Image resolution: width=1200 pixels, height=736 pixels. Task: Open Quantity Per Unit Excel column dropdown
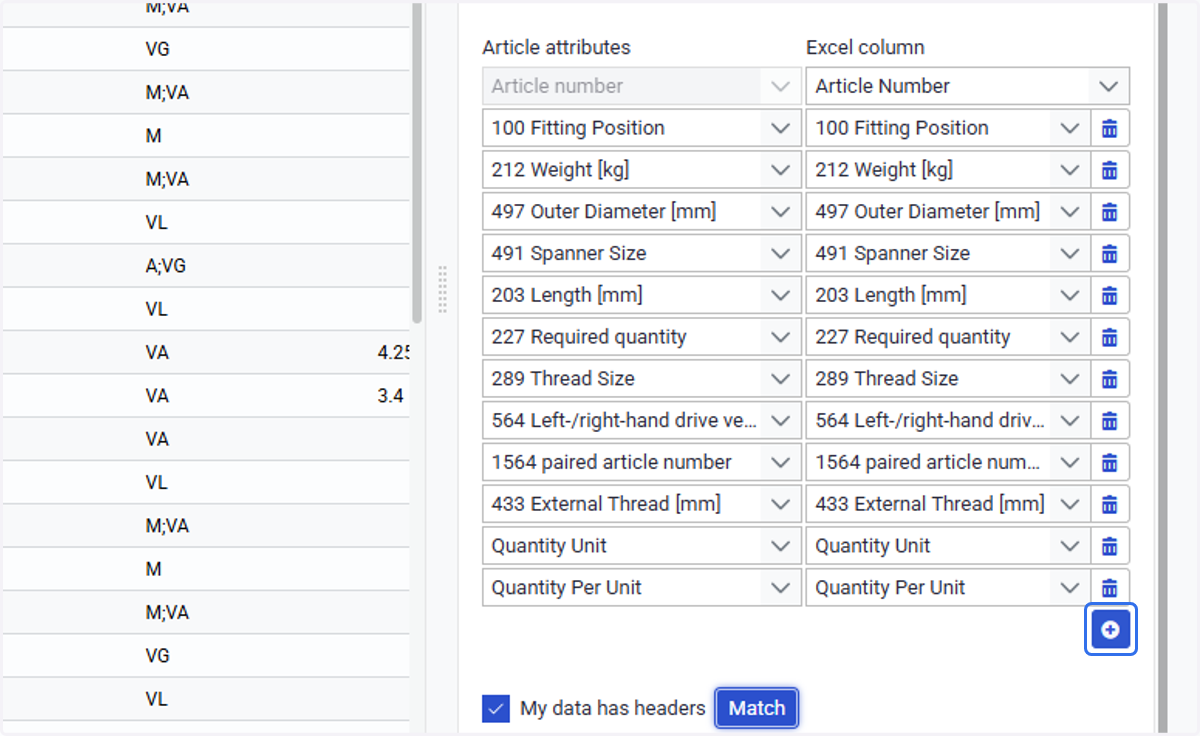pyautogui.click(x=1070, y=588)
